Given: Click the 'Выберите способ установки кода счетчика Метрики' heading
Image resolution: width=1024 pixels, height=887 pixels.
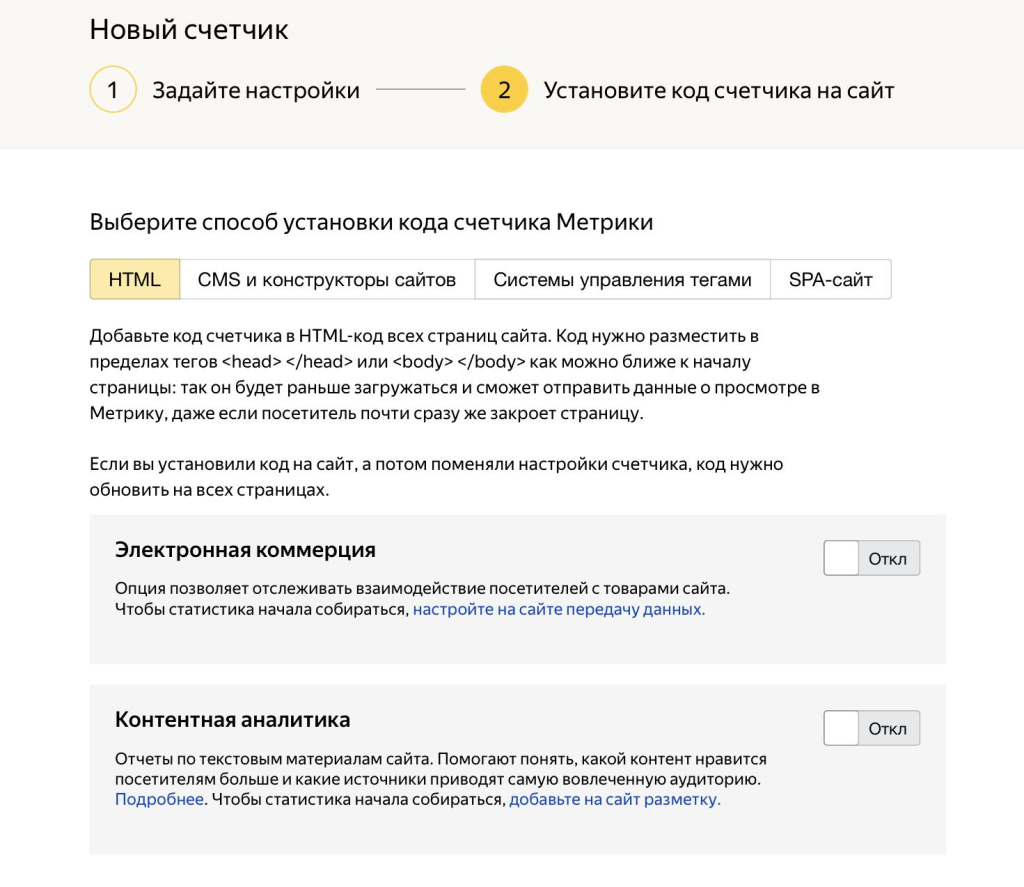Looking at the screenshot, I should [x=371, y=222].
